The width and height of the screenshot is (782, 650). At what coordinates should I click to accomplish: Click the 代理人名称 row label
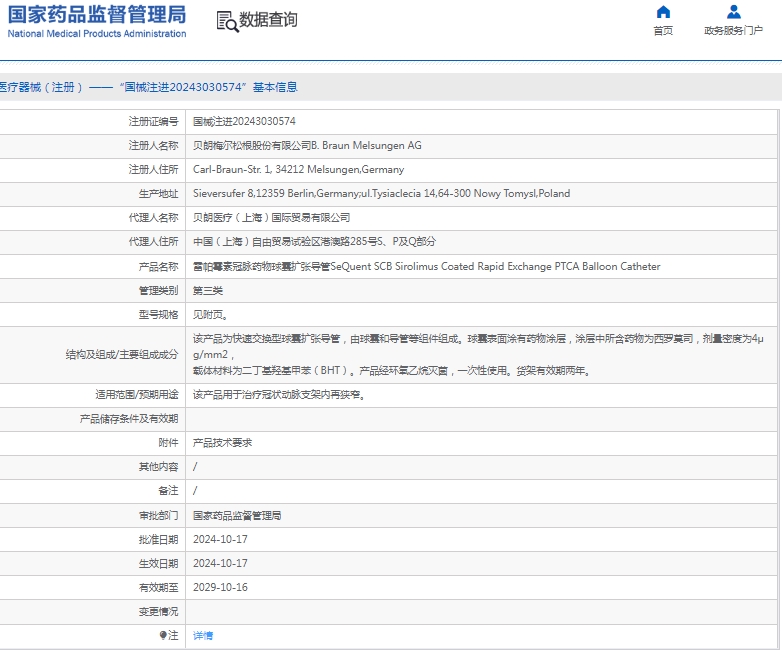coord(154,217)
